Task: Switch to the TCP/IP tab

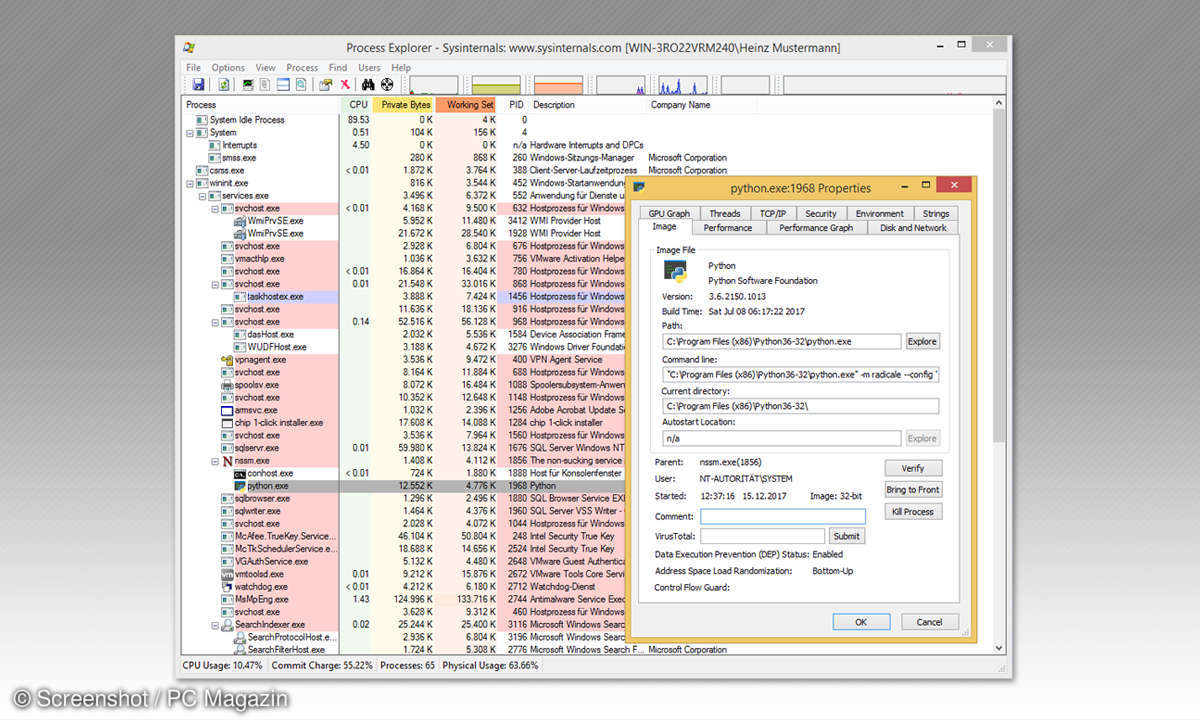Action: tap(772, 213)
